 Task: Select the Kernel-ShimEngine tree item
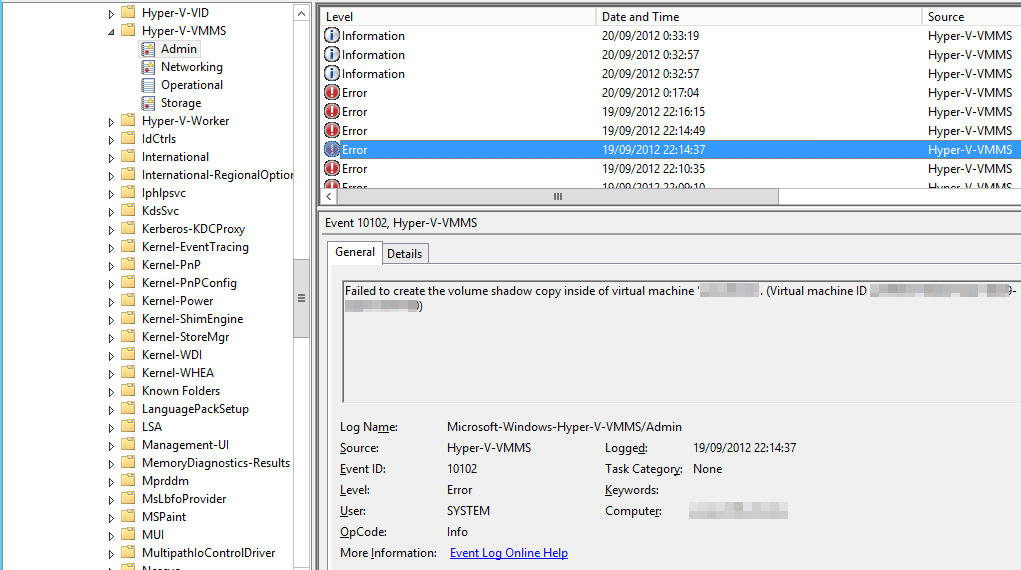193,319
